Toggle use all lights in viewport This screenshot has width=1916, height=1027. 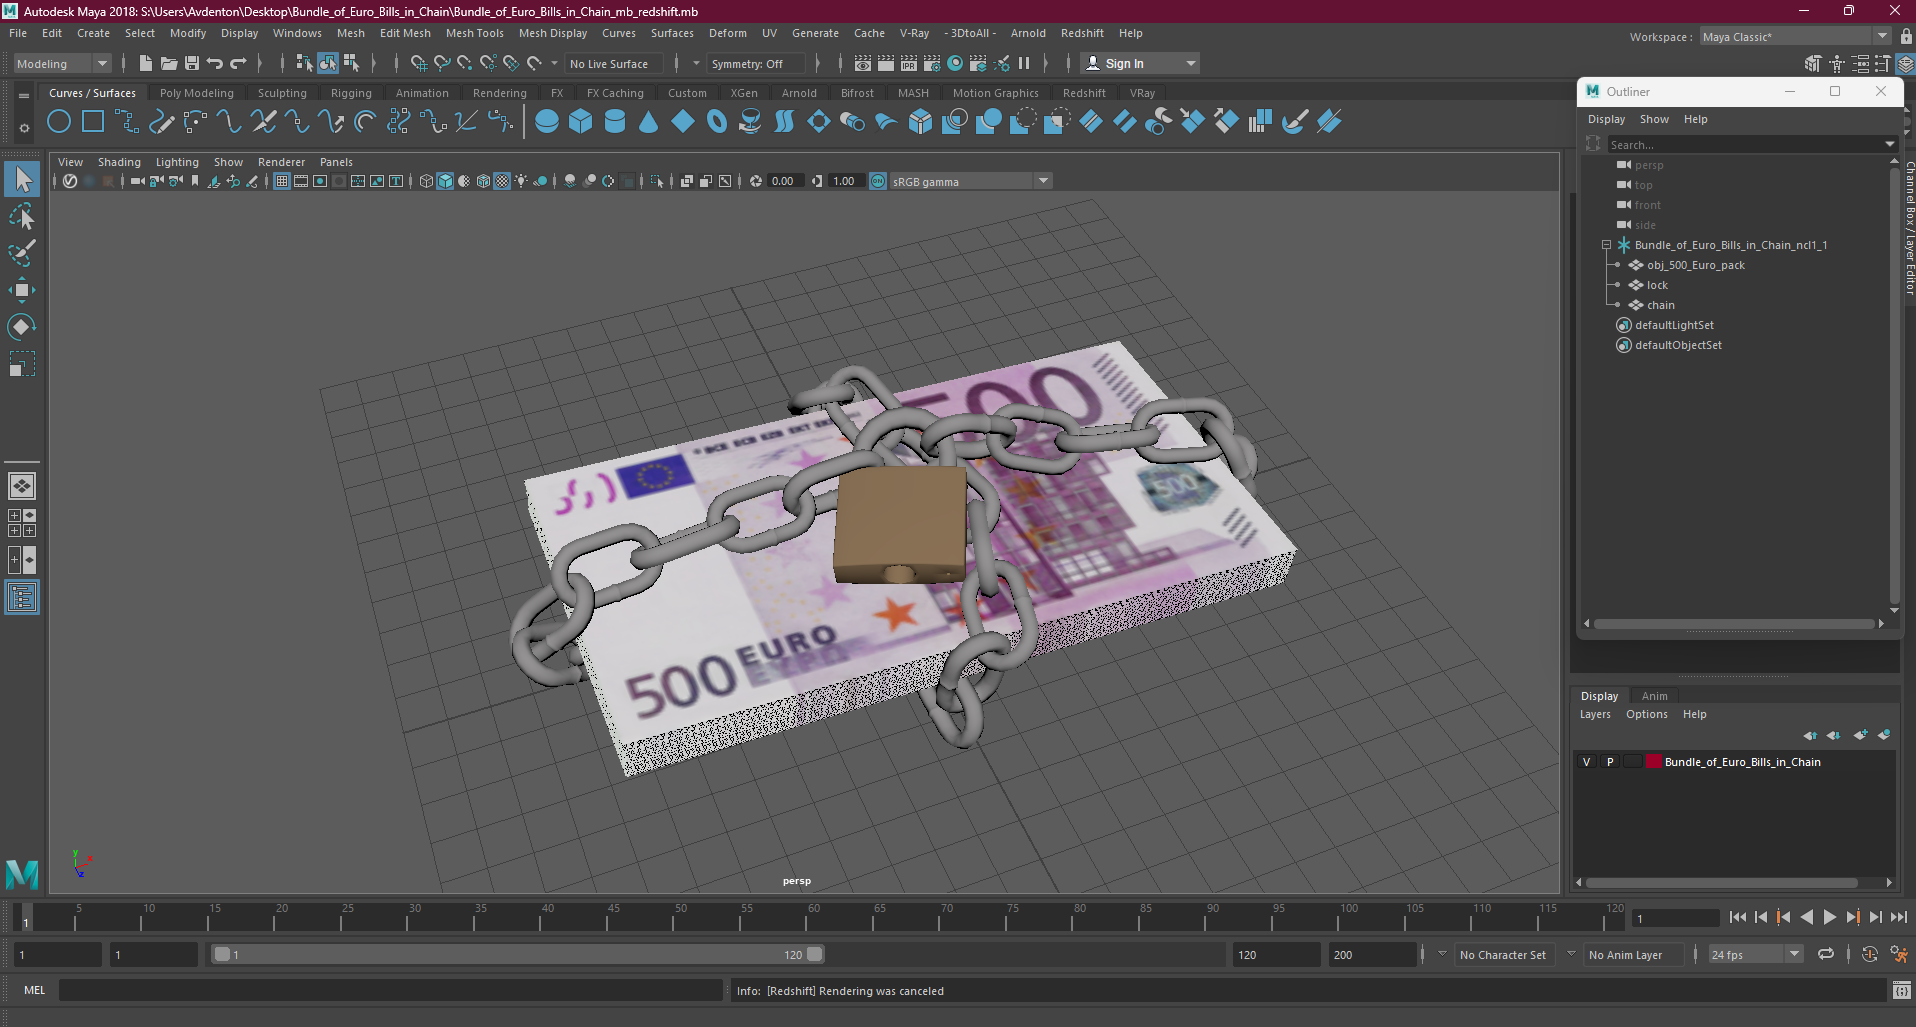(x=522, y=181)
